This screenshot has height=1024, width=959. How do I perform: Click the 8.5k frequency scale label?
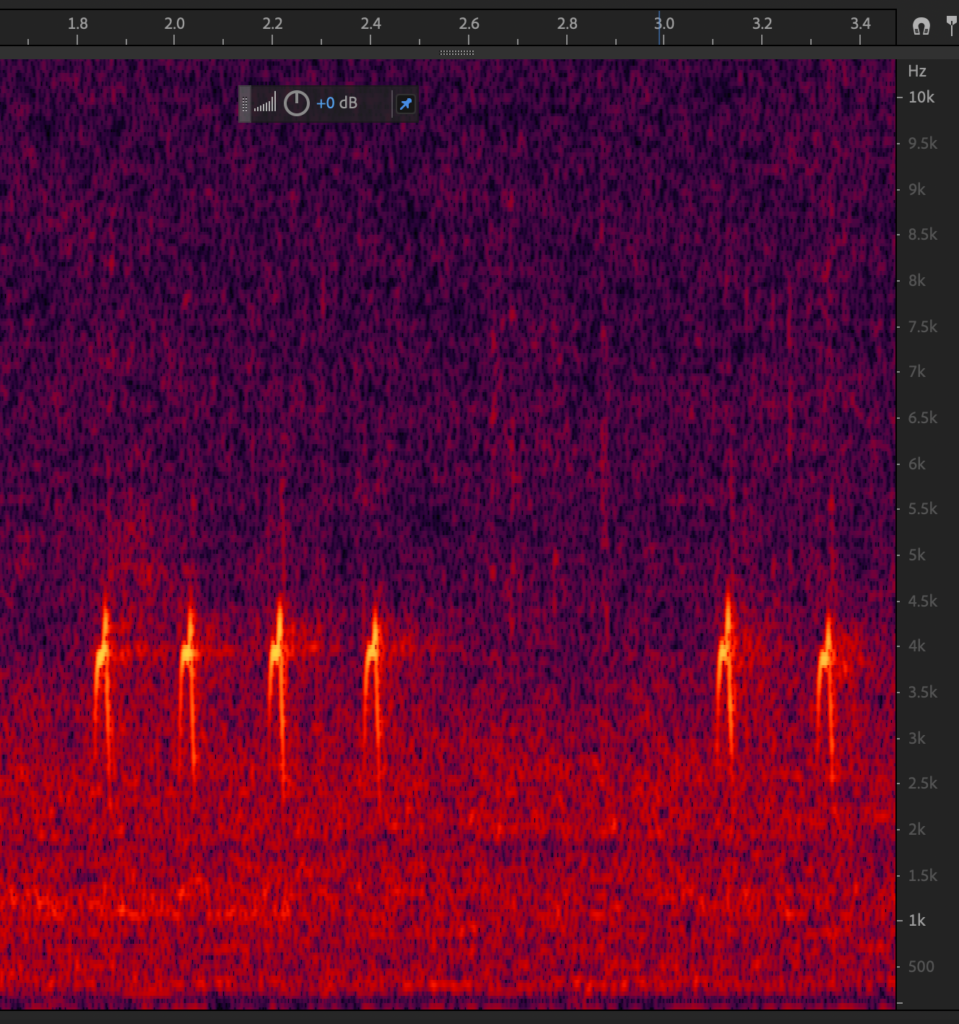922,234
